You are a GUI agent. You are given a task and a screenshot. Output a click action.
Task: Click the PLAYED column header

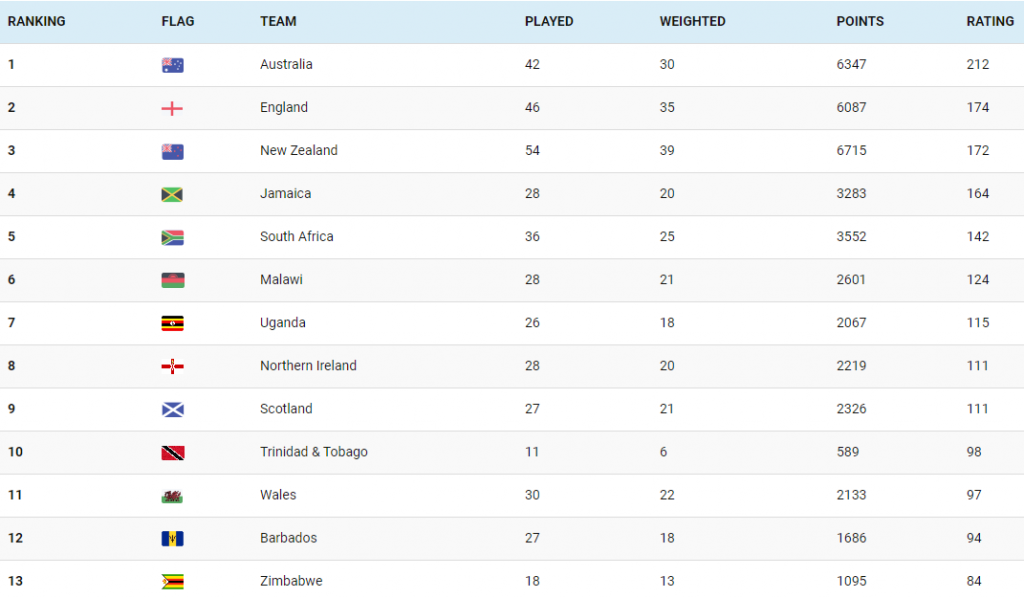point(549,21)
